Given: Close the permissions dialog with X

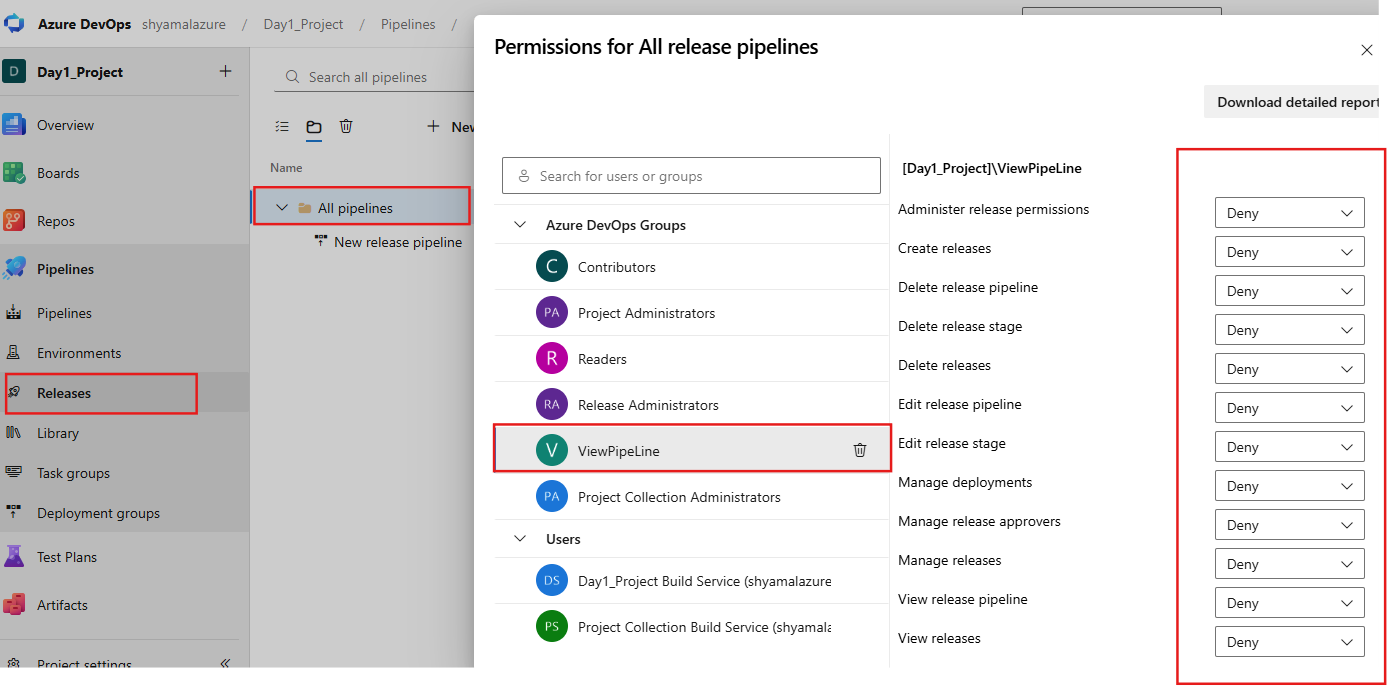Looking at the screenshot, I should pyautogui.click(x=1367, y=50).
